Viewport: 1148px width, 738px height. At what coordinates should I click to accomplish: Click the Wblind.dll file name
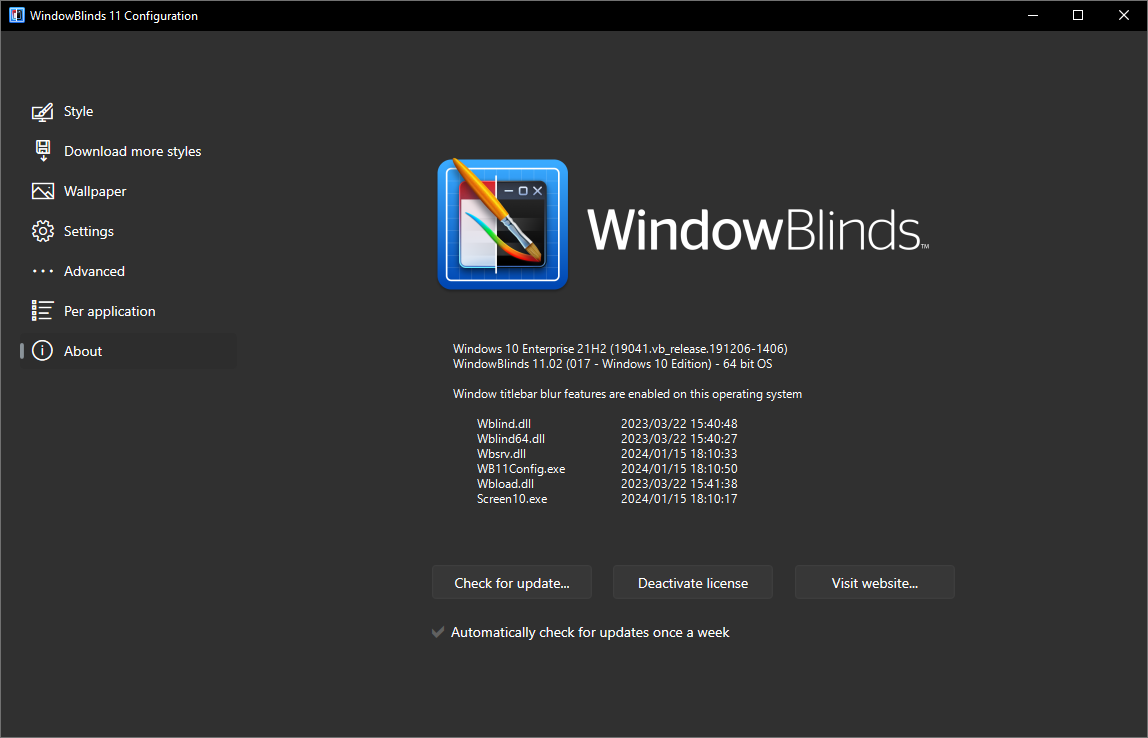pyautogui.click(x=504, y=424)
